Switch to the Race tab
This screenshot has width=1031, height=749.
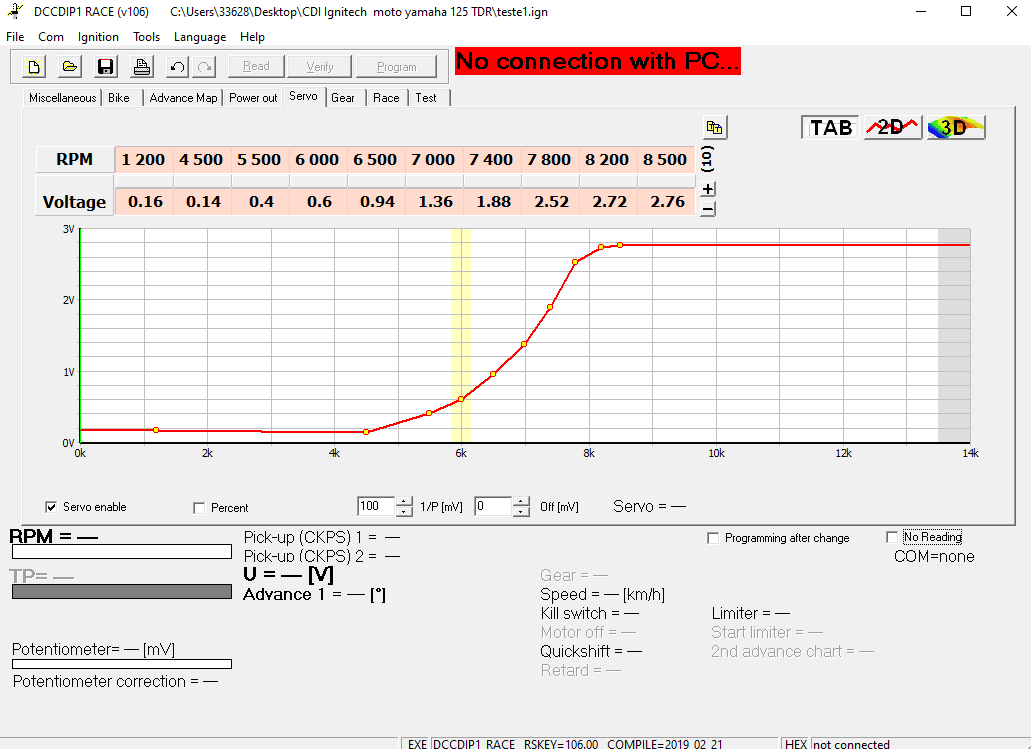point(386,98)
